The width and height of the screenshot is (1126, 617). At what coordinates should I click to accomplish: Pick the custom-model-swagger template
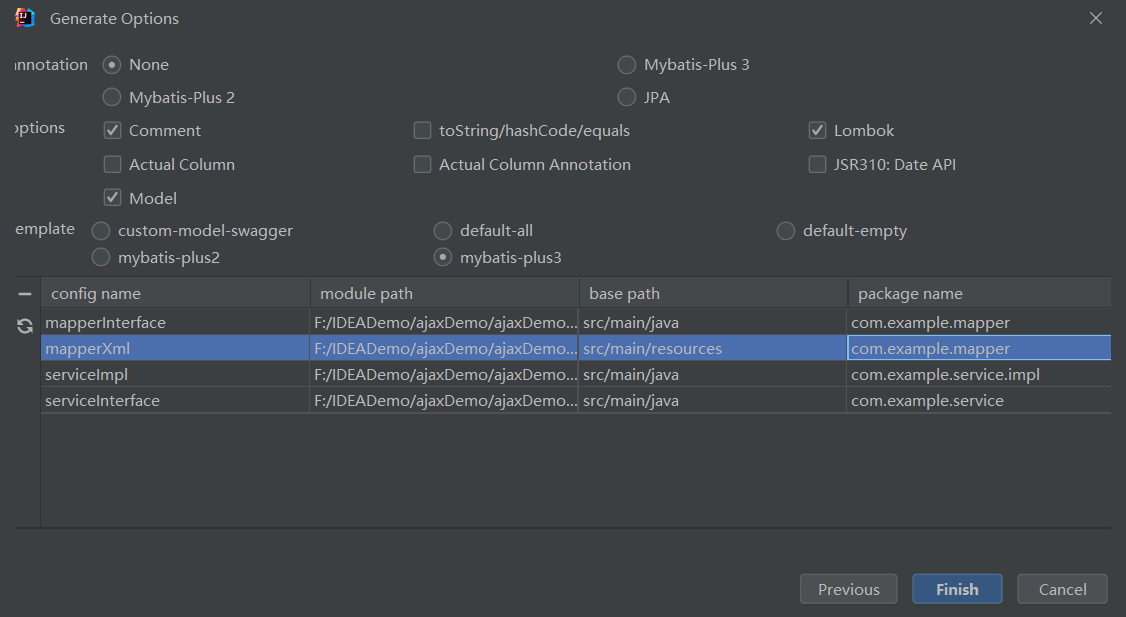101,231
